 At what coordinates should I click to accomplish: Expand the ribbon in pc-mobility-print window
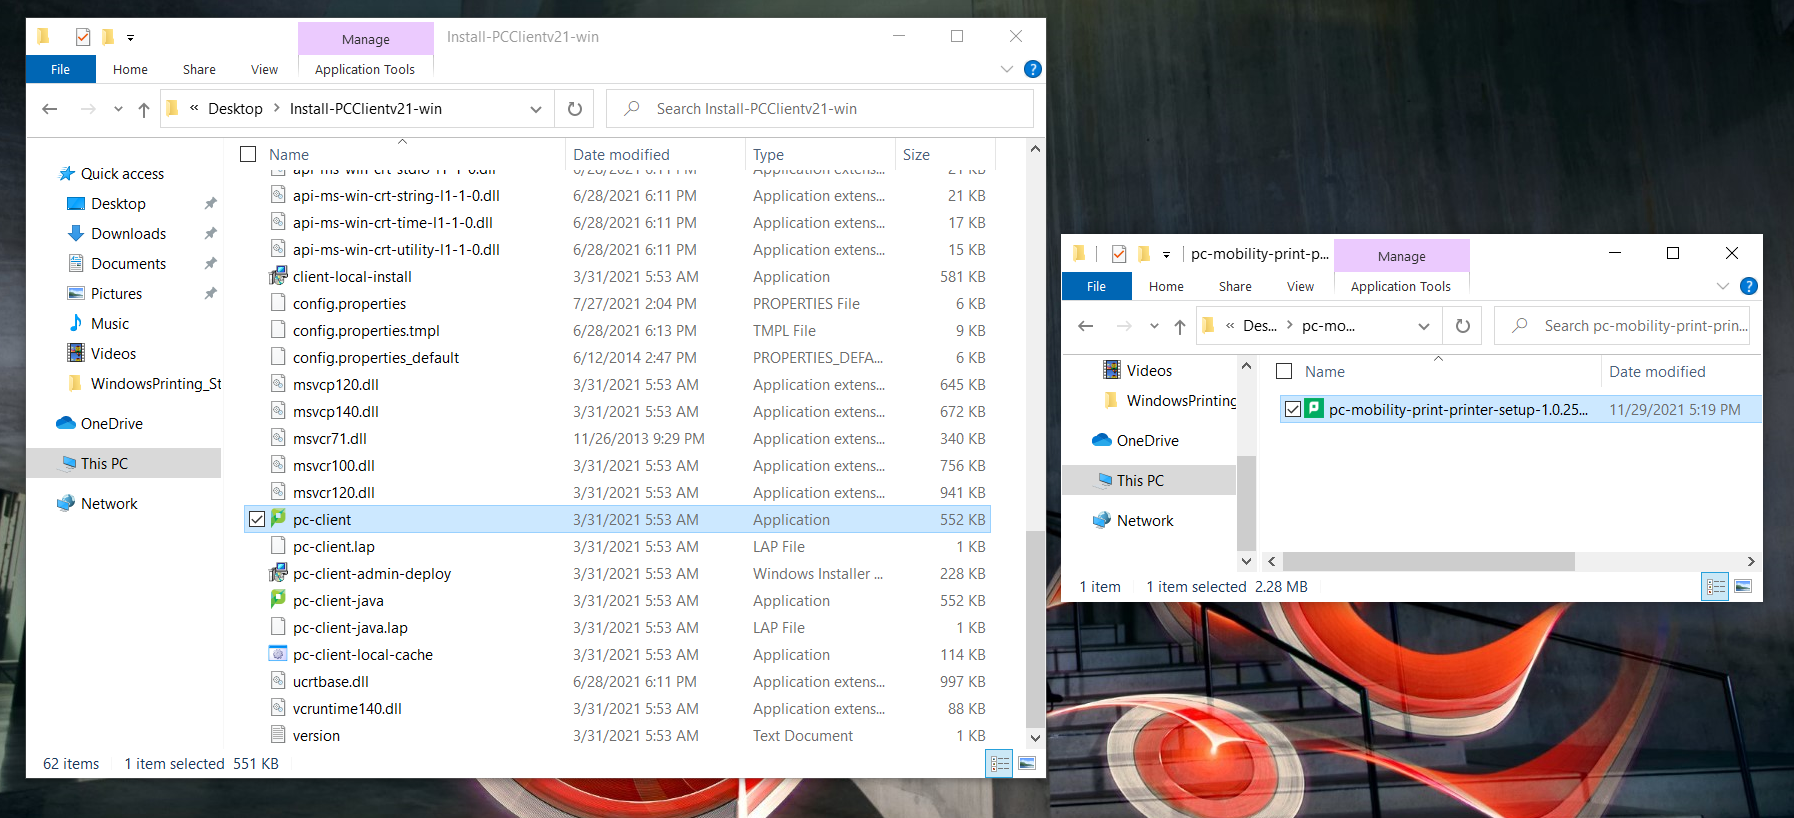click(1723, 286)
